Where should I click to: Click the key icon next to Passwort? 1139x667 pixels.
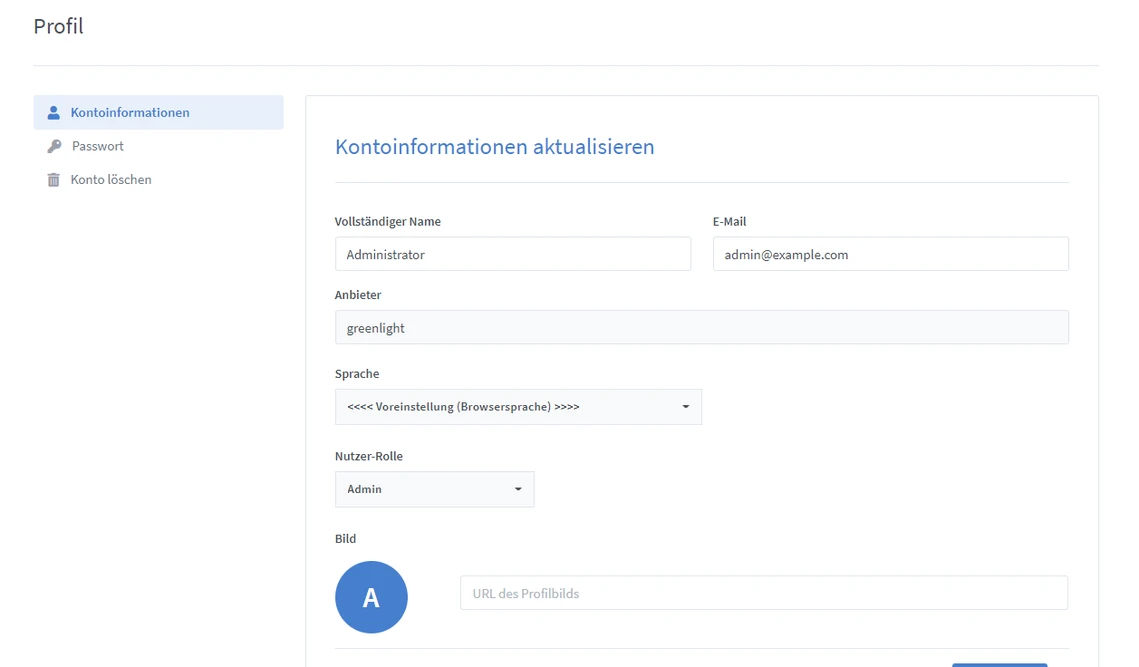(x=54, y=146)
